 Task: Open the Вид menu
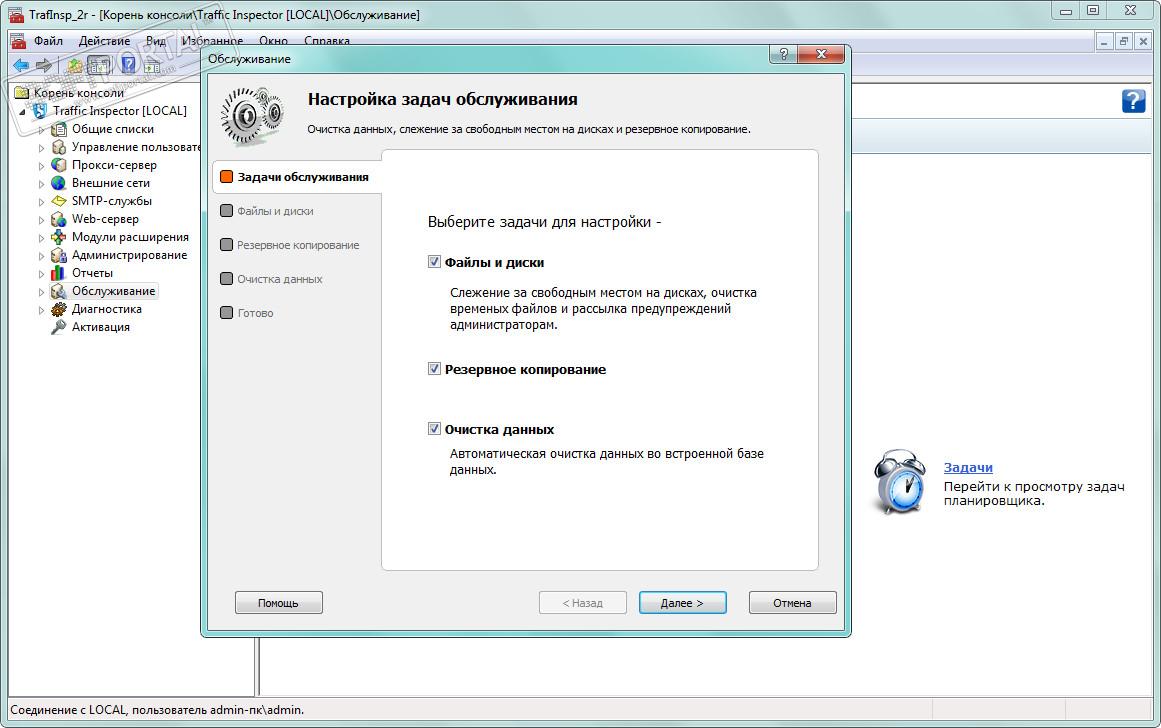tap(155, 41)
